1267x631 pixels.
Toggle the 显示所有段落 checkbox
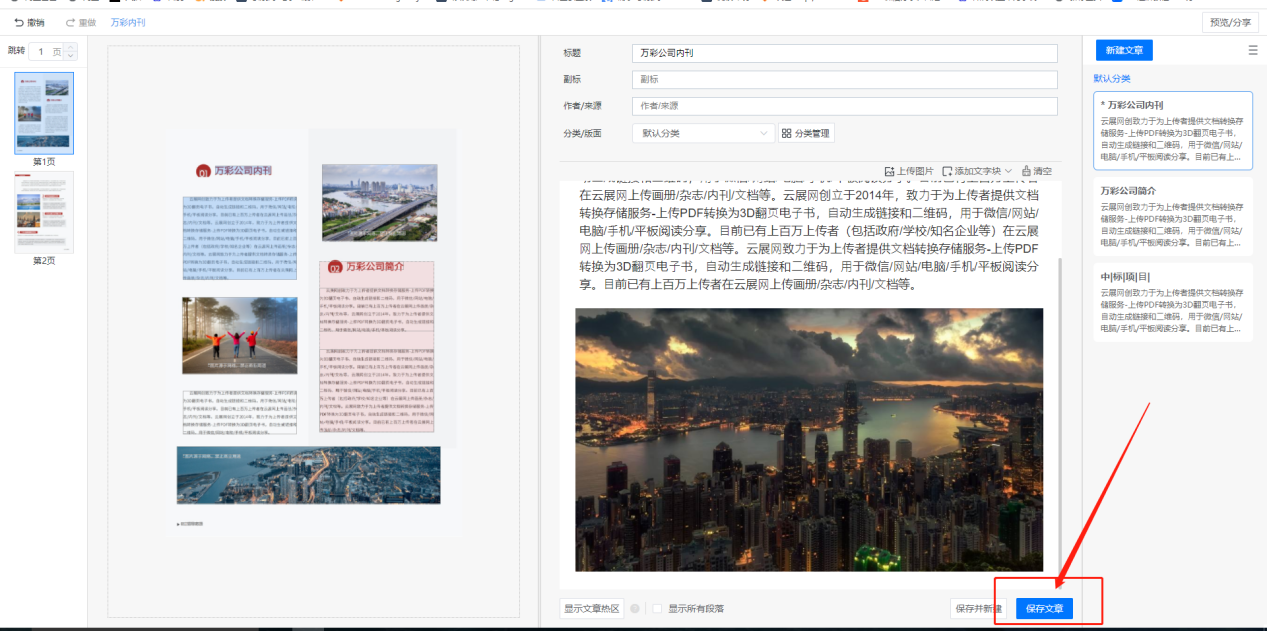(x=658, y=608)
